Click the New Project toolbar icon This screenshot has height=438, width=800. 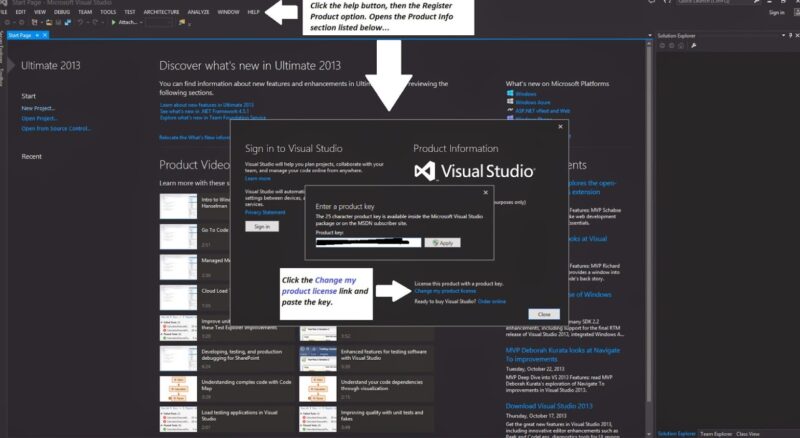(x=34, y=22)
